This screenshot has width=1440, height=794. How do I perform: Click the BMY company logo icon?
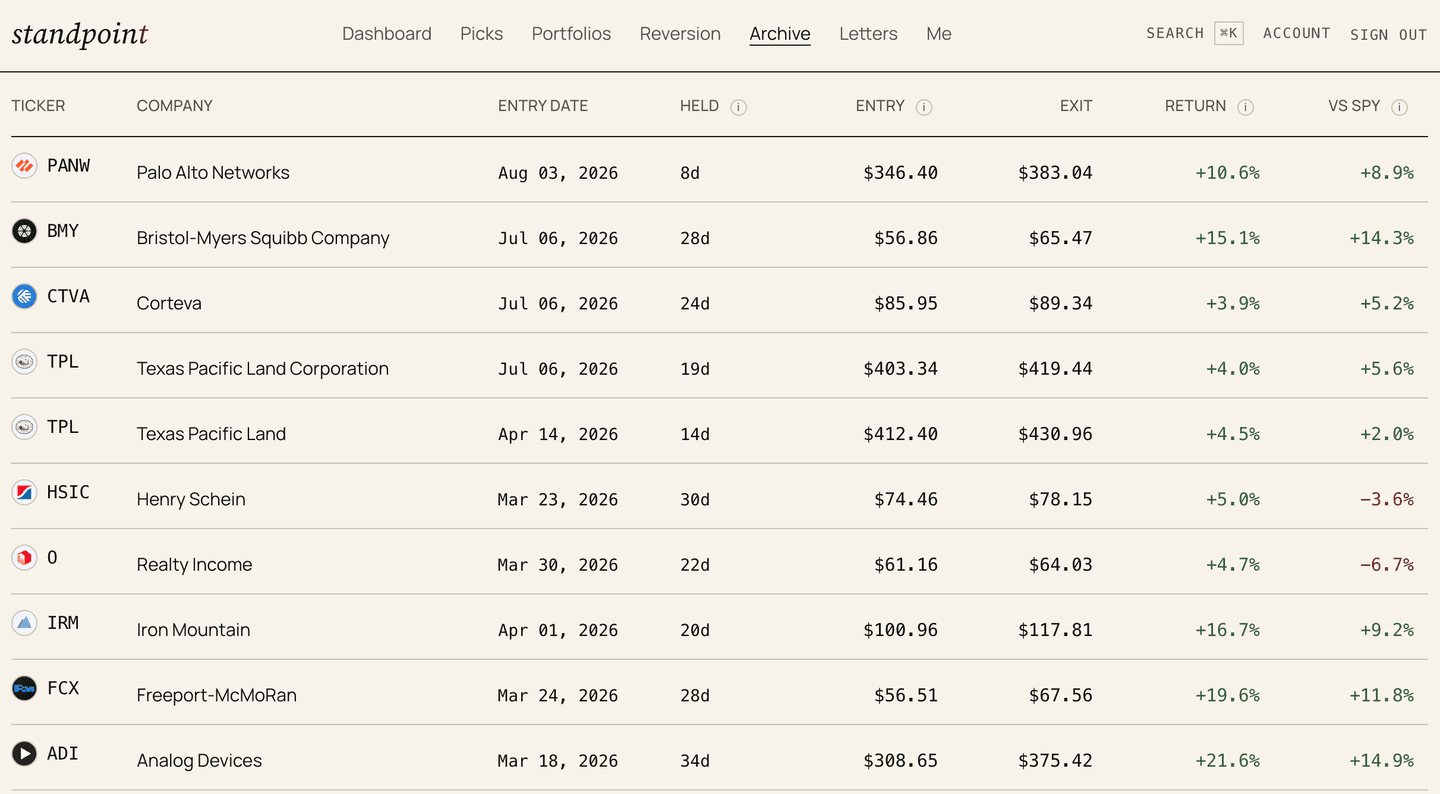(24, 231)
